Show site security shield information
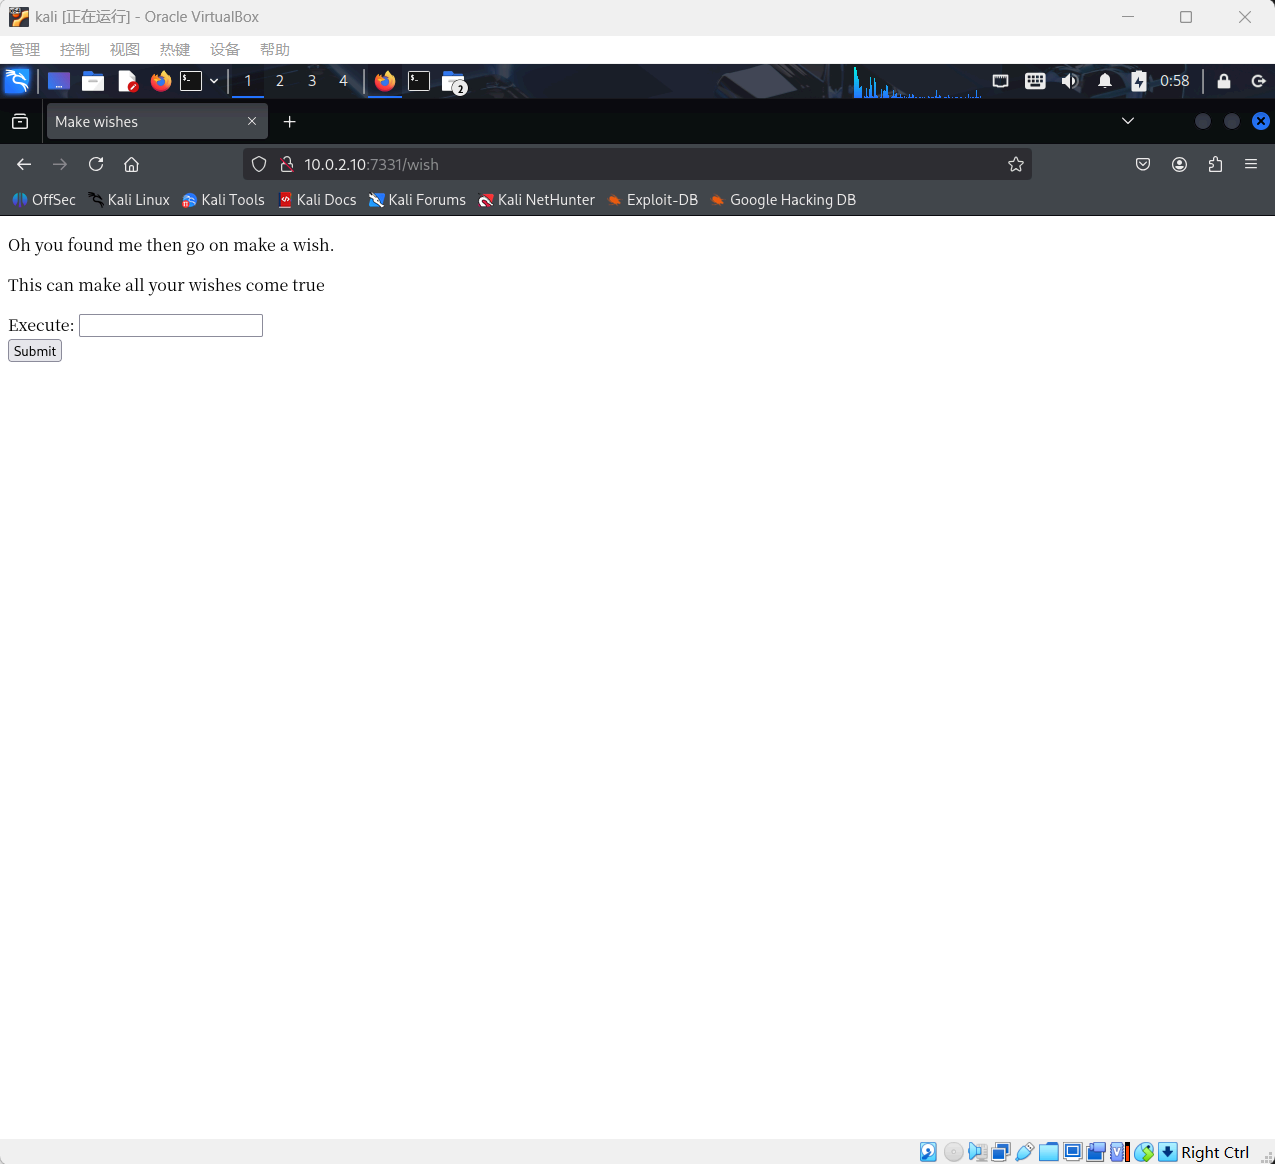 (259, 164)
